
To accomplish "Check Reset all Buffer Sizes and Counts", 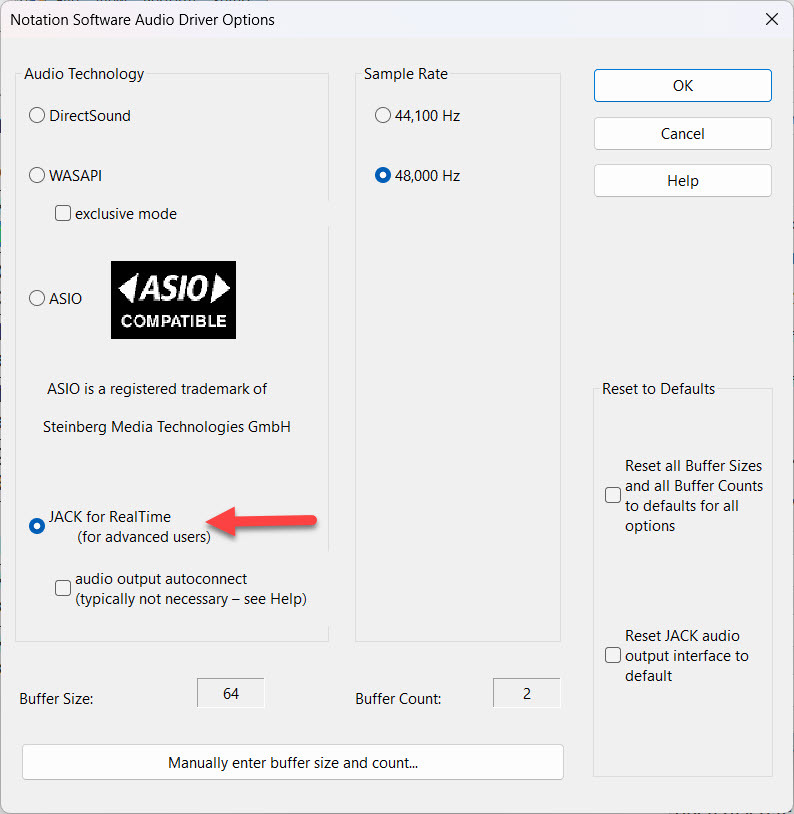I will (613, 495).
